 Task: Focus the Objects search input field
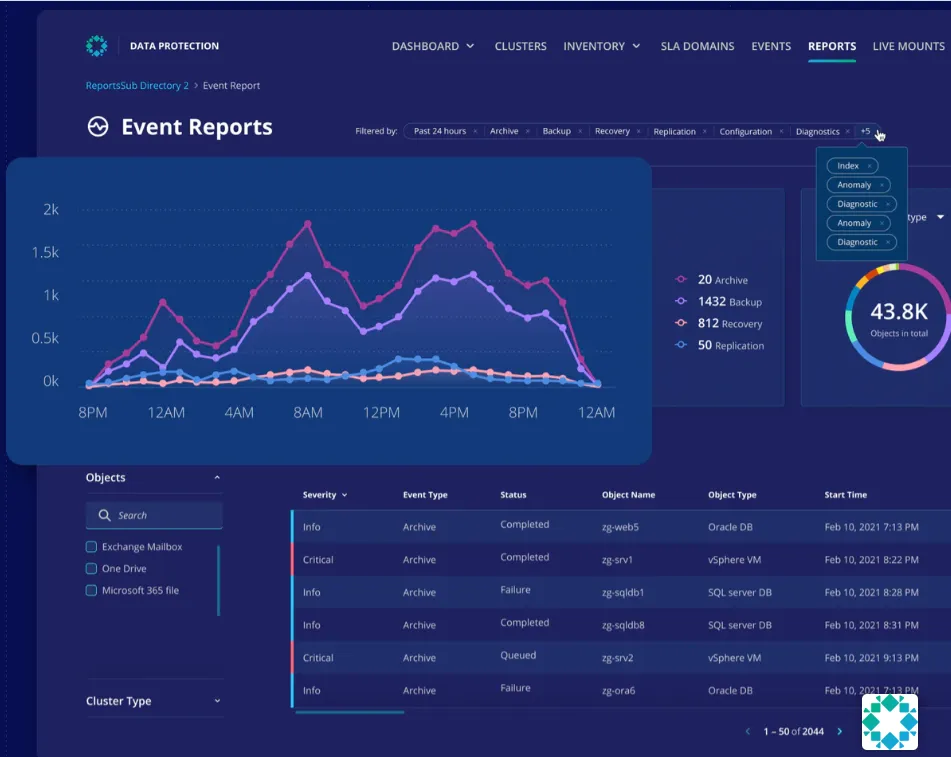(x=154, y=515)
